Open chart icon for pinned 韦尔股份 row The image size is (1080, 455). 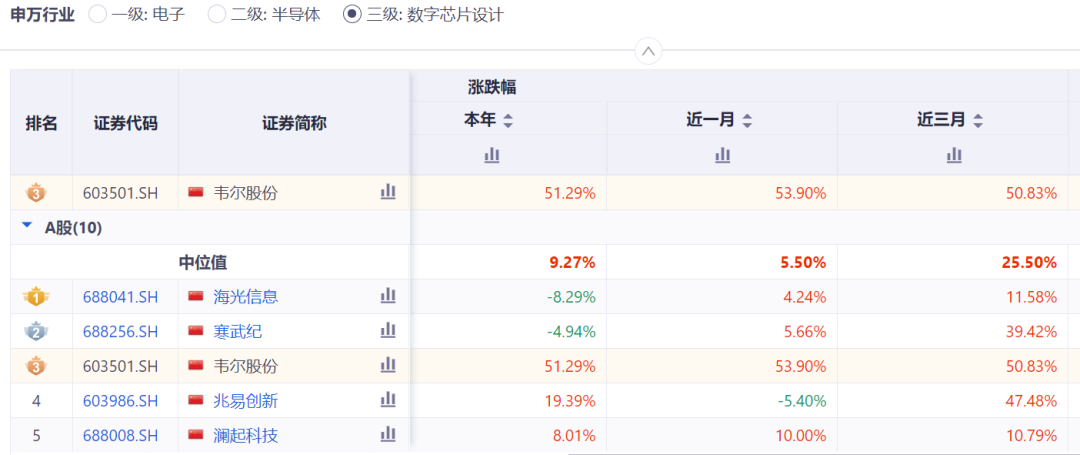click(x=388, y=192)
